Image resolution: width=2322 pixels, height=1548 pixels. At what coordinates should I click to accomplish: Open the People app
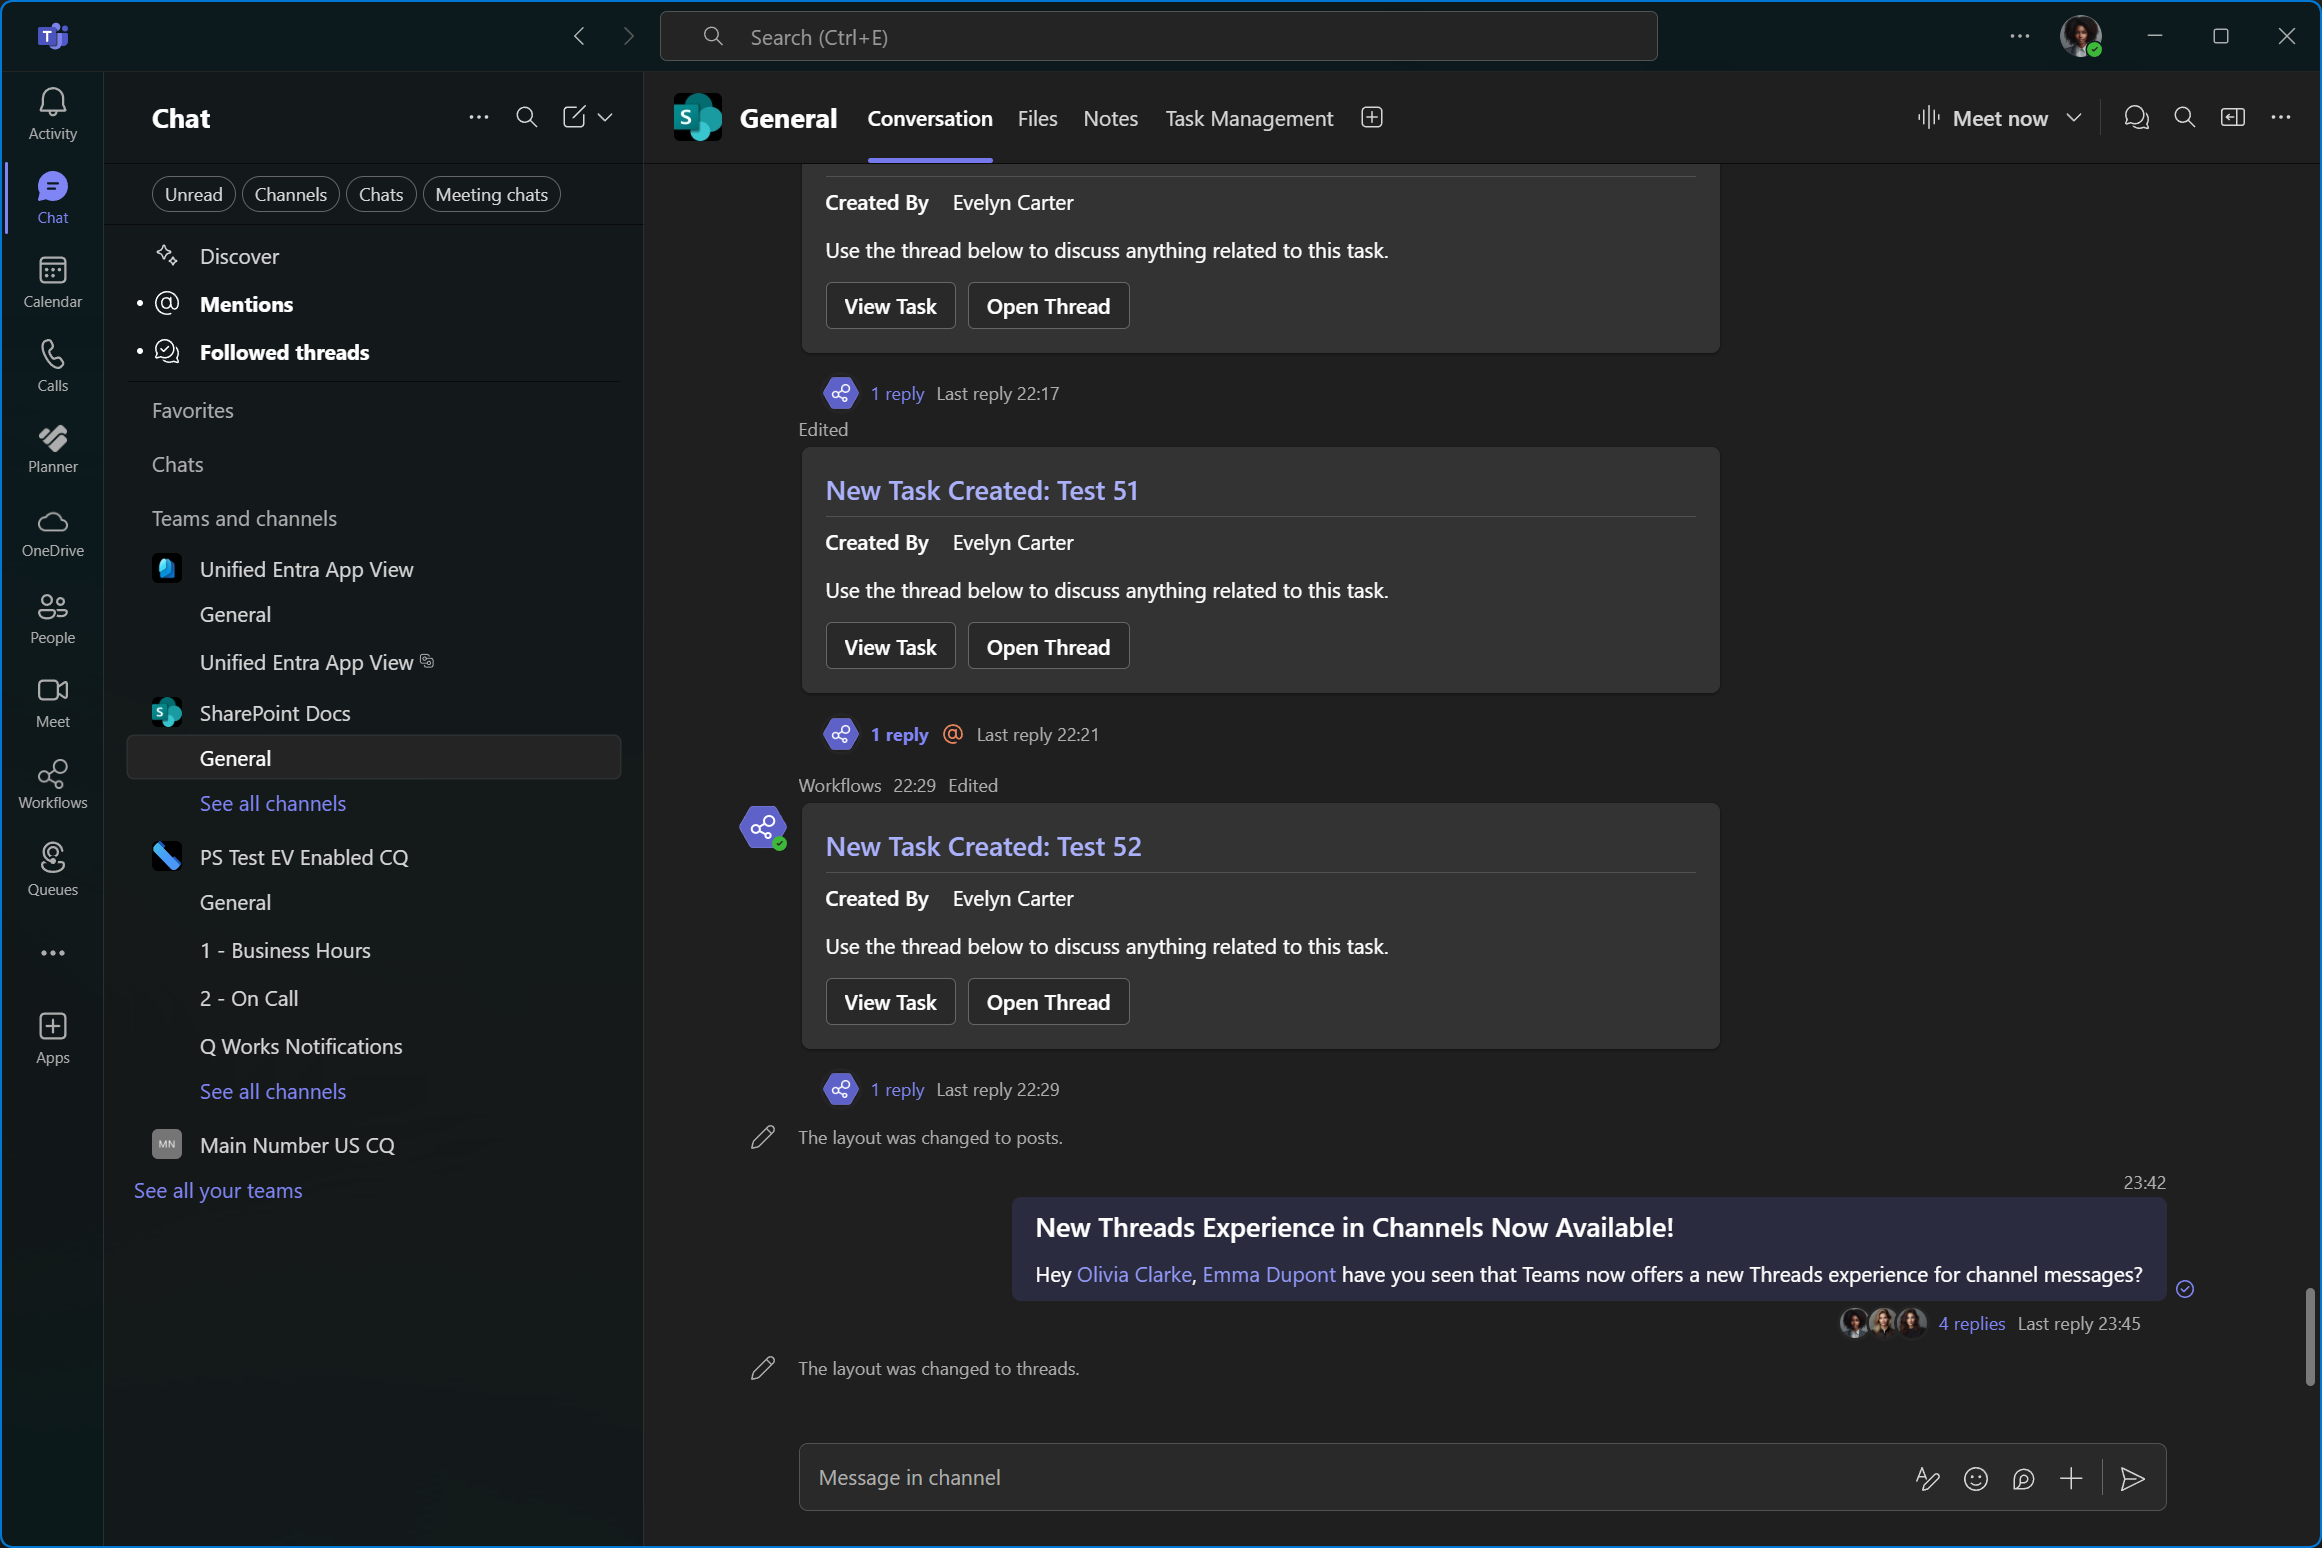(x=53, y=619)
